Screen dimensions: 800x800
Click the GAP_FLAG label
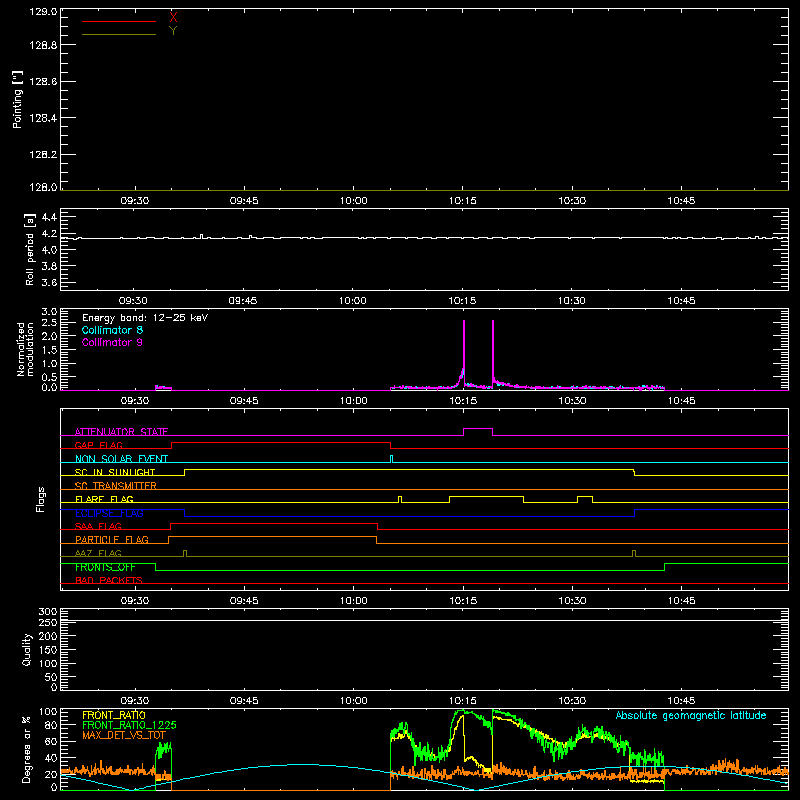tap(98, 445)
